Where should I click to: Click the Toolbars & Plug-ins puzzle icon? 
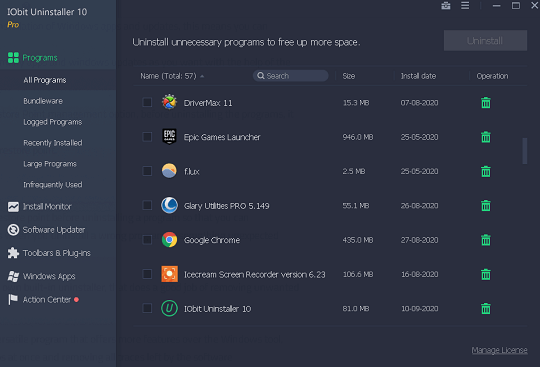pyautogui.click(x=13, y=253)
